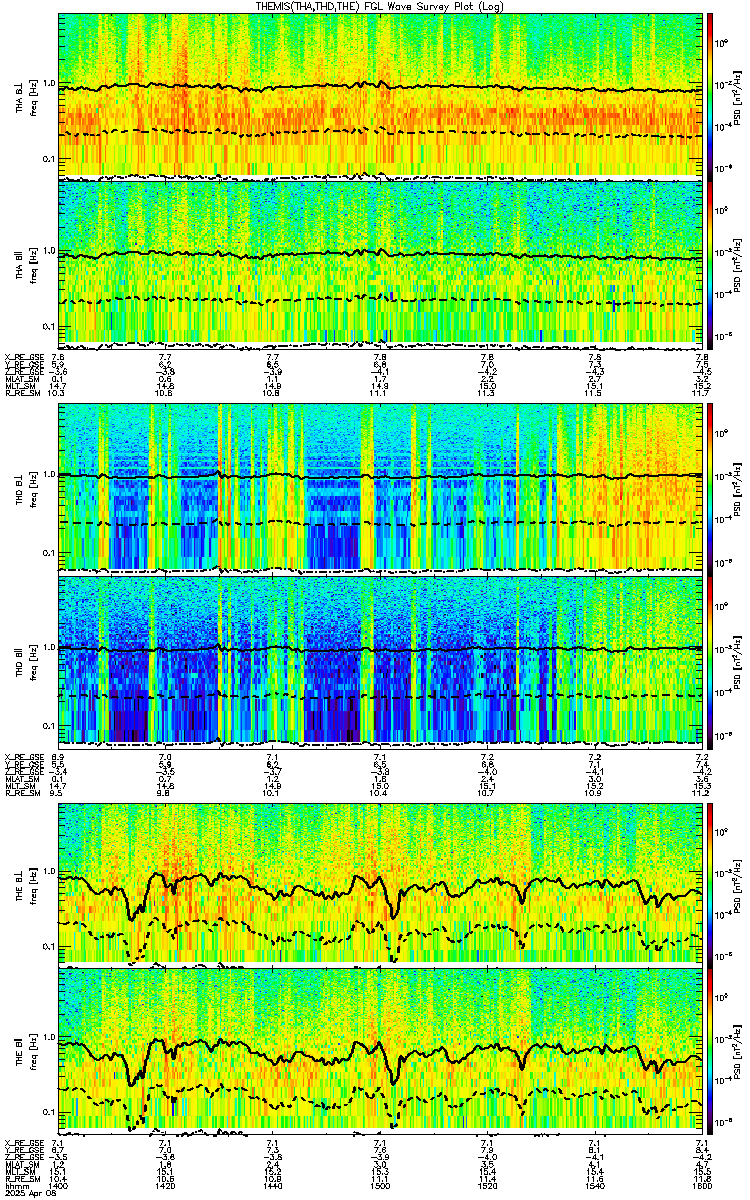Click the THEMIS FGL Wave Survey Plot title
Image resolution: width=750 pixels, height=1200 pixels.
(x=380, y=6)
